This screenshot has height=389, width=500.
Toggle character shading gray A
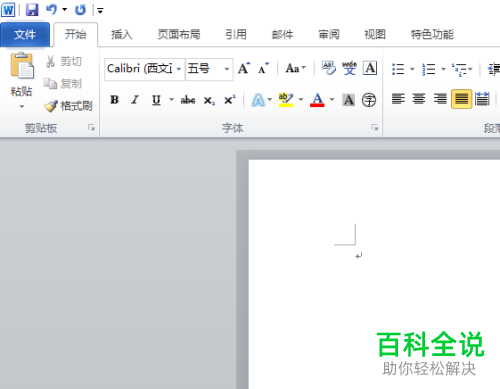[x=349, y=100]
